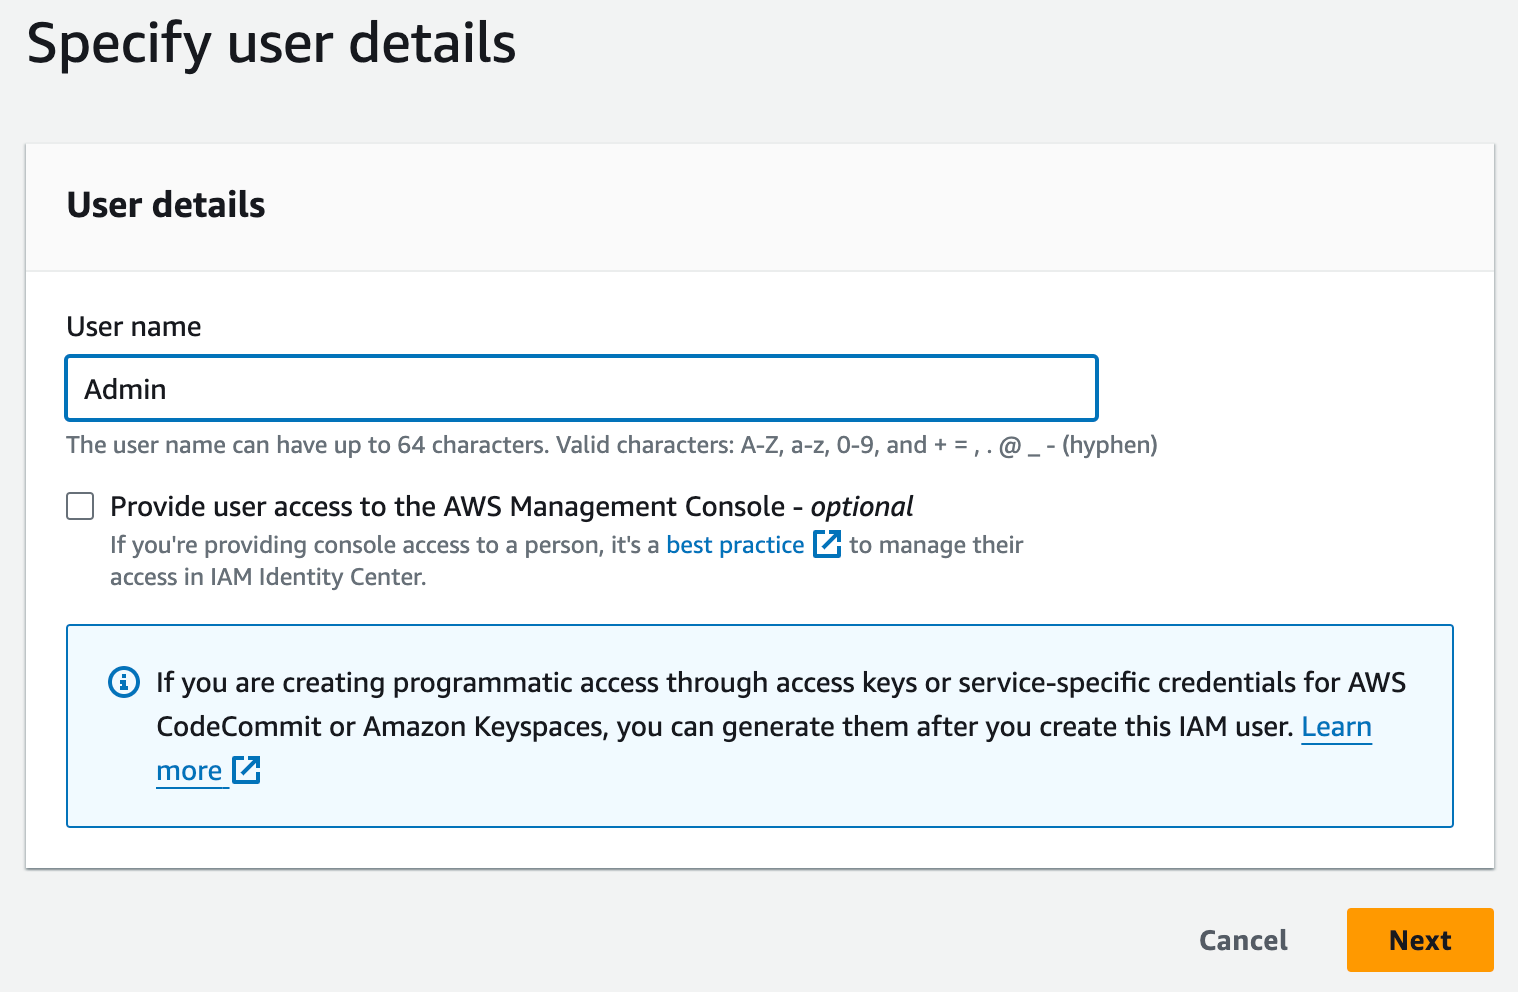Image resolution: width=1518 pixels, height=992 pixels.
Task: Click the Admin text in the field
Action: [125, 389]
